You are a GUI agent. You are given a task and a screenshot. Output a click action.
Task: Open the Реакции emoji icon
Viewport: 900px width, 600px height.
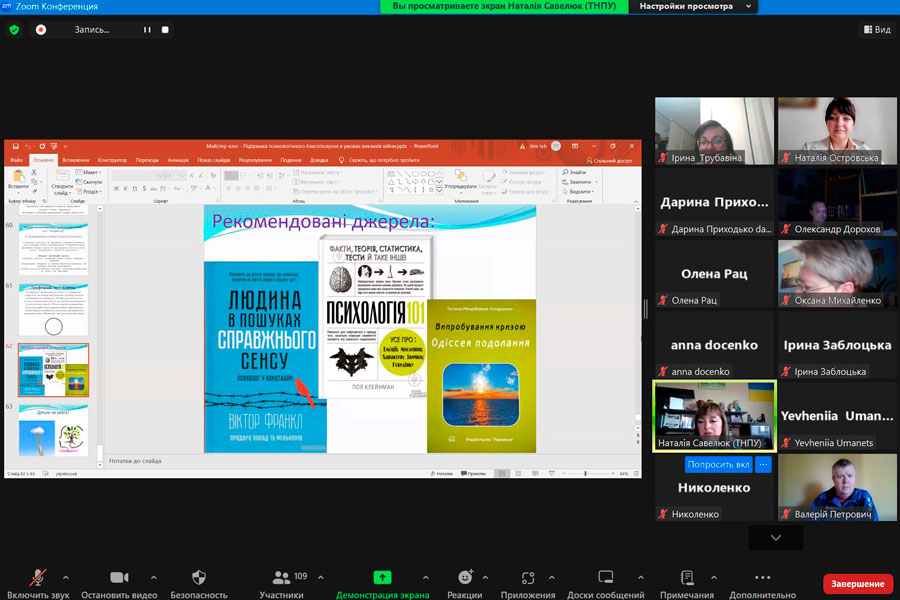coord(465,578)
